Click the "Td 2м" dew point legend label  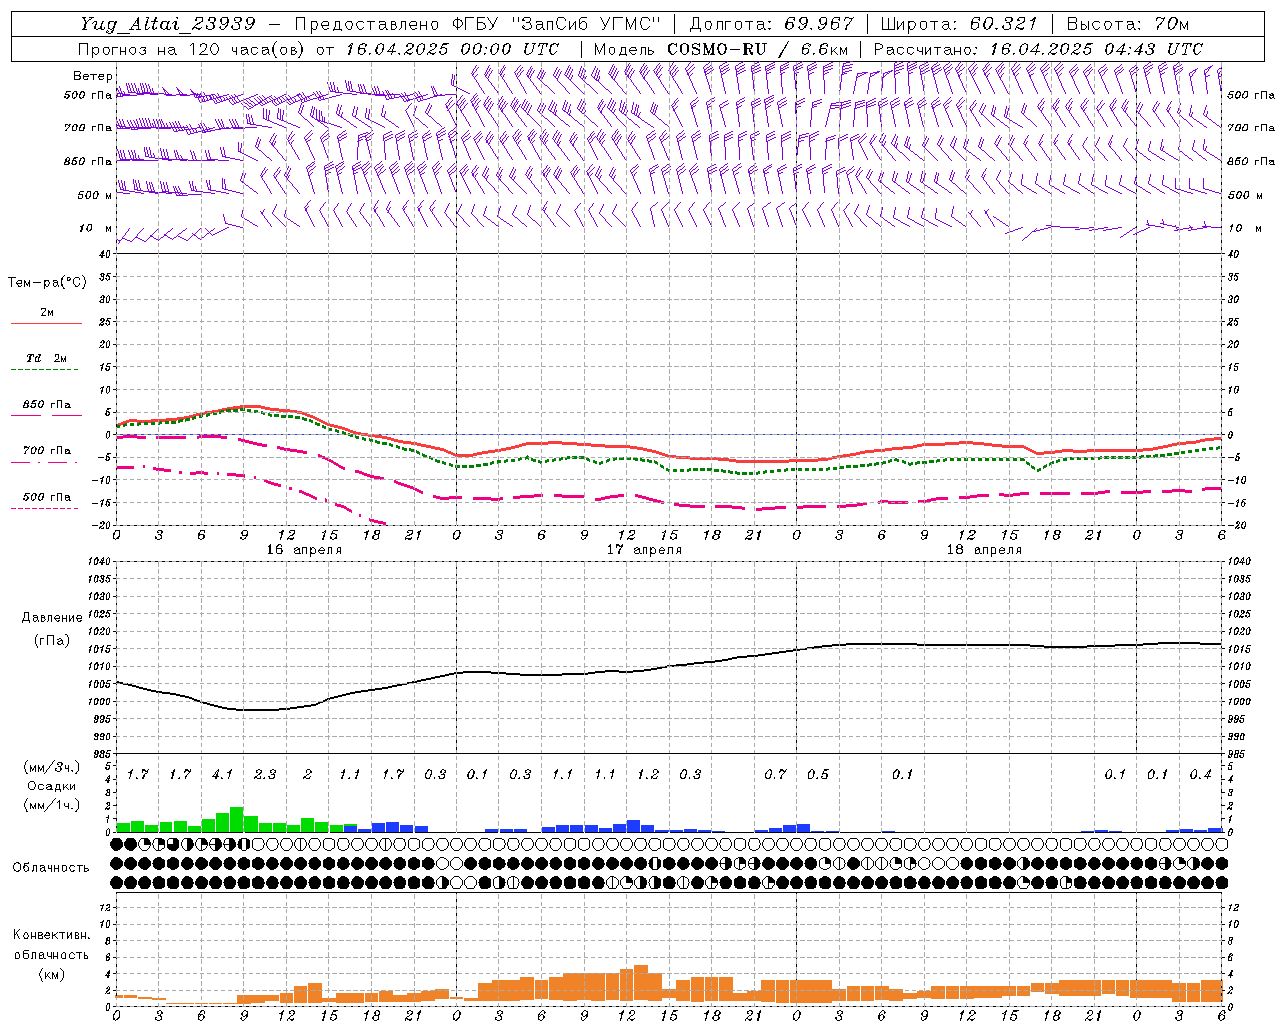coord(46,358)
